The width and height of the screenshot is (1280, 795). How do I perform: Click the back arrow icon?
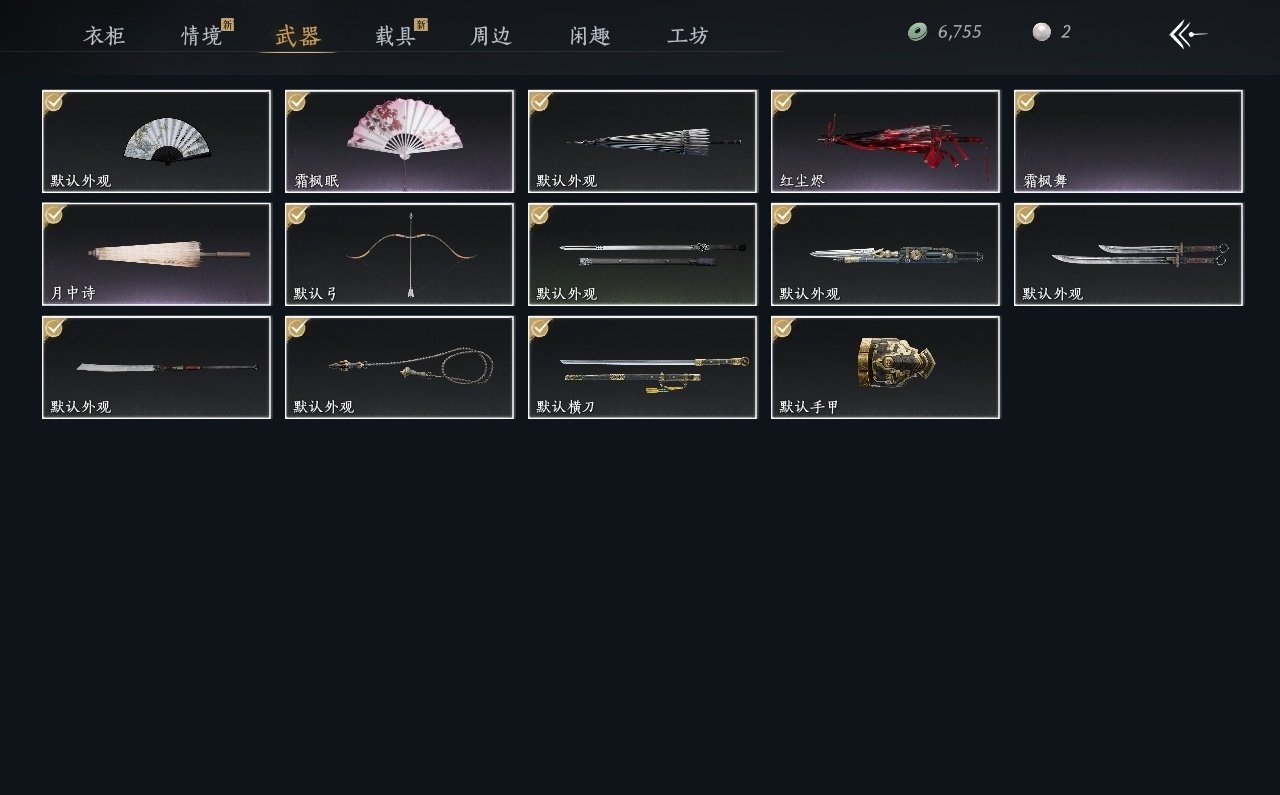(x=1188, y=34)
